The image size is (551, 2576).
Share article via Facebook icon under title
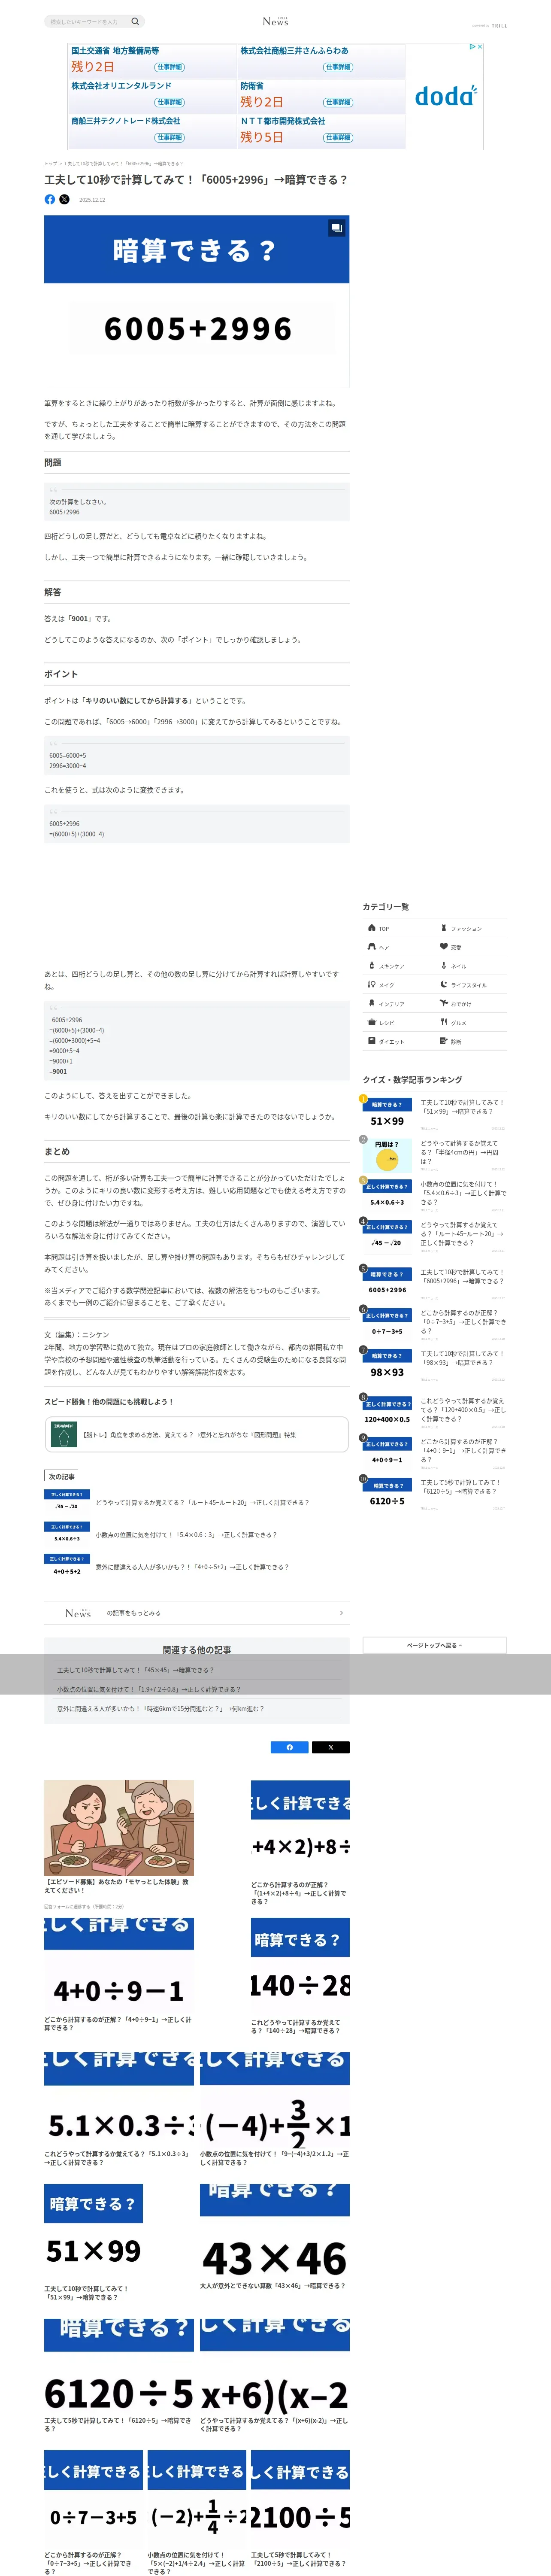pos(50,199)
